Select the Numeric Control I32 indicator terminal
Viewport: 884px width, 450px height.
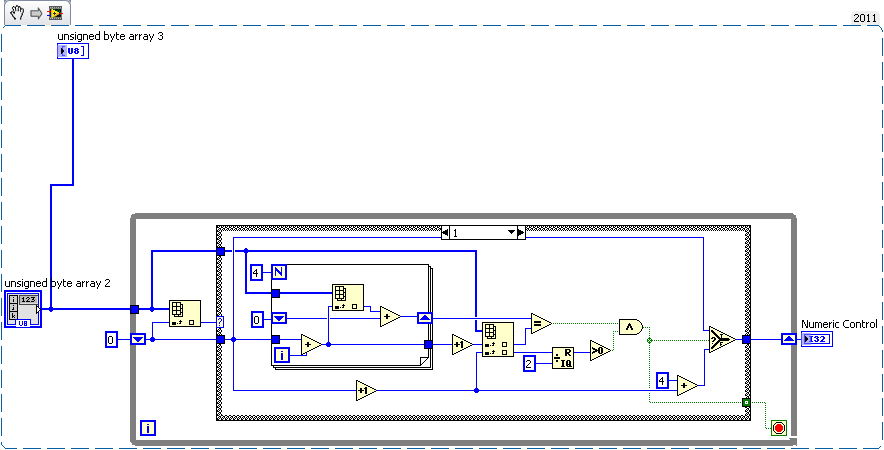pos(816,339)
